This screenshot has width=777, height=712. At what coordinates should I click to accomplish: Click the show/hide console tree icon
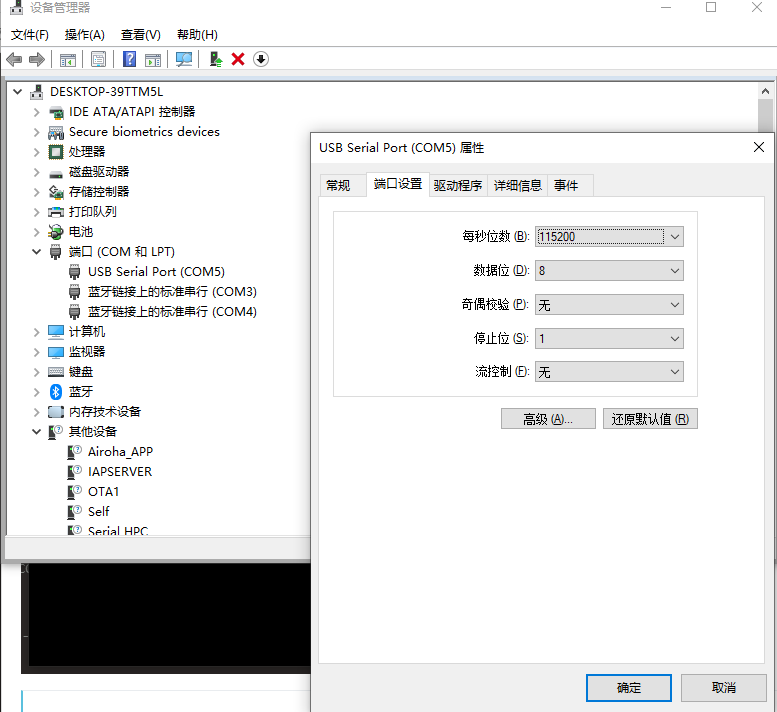(x=67, y=60)
